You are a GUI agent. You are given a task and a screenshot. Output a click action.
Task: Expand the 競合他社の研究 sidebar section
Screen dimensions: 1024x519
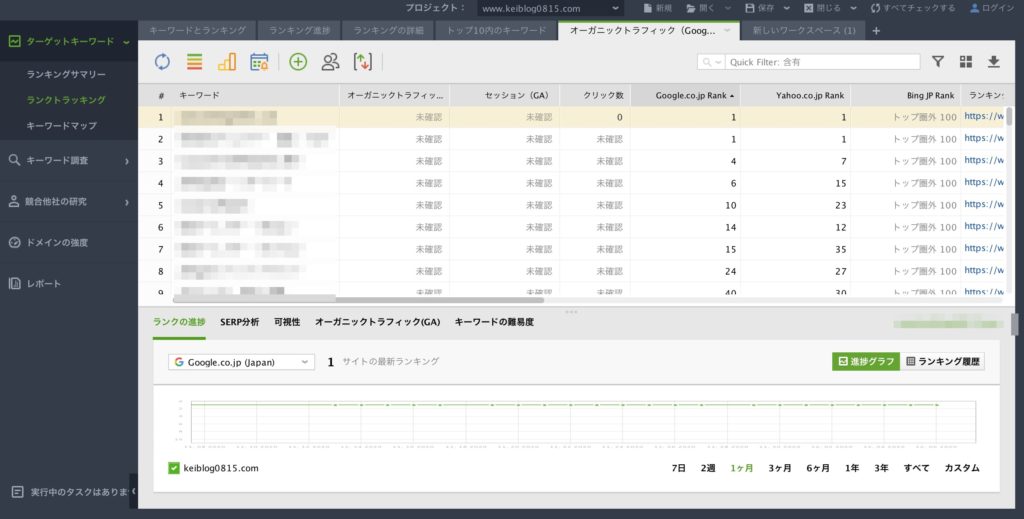coord(127,202)
